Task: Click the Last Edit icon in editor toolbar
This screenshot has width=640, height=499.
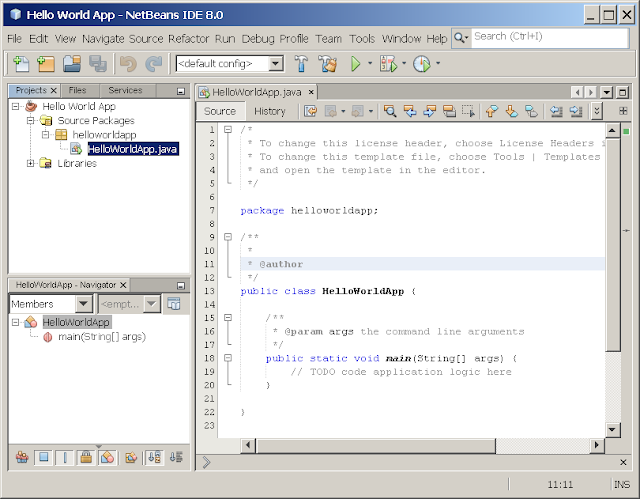Action: pyautogui.click(x=310, y=111)
